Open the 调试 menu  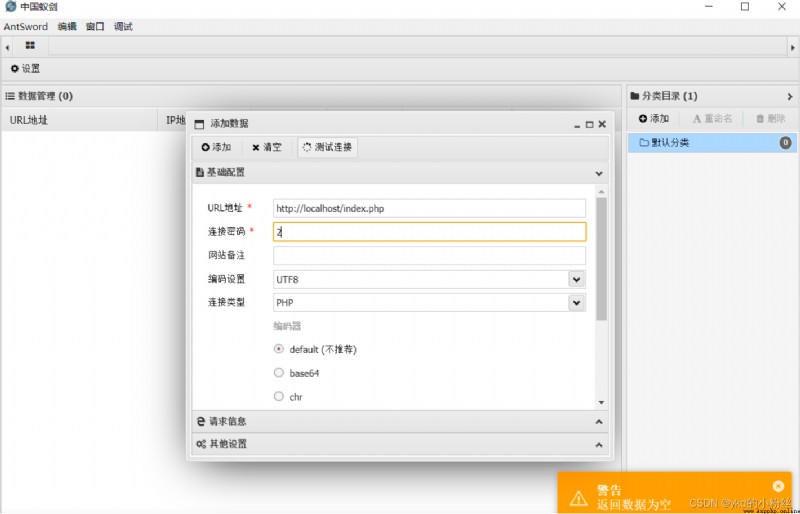click(123, 27)
